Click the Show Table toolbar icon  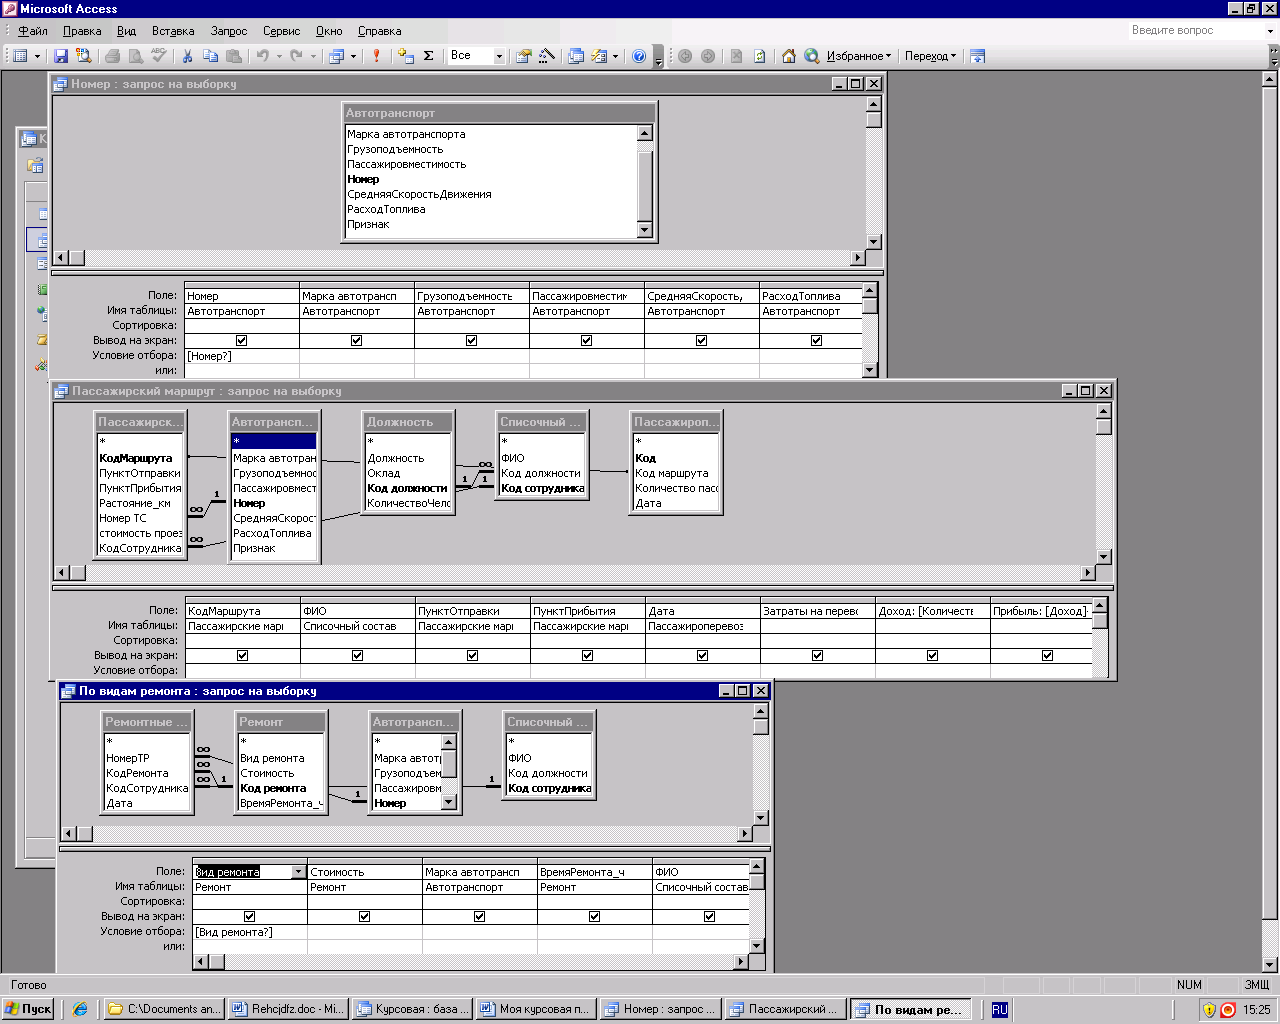[x=405, y=56]
